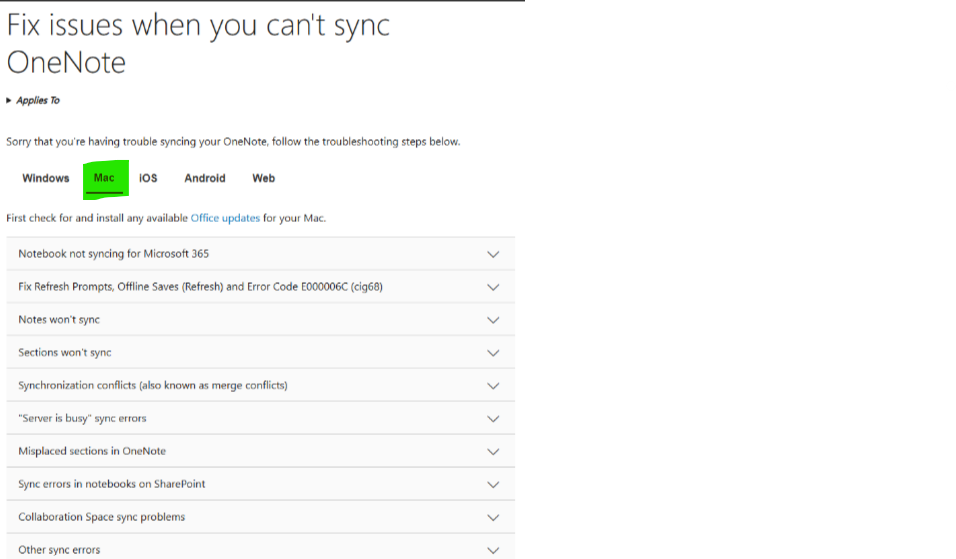Open the Office updates link
This screenshot has width=956, height=559.
pyautogui.click(x=225, y=218)
